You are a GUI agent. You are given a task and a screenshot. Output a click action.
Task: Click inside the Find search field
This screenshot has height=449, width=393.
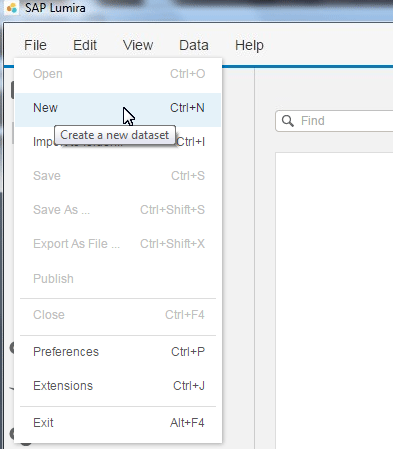pos(334,121)
